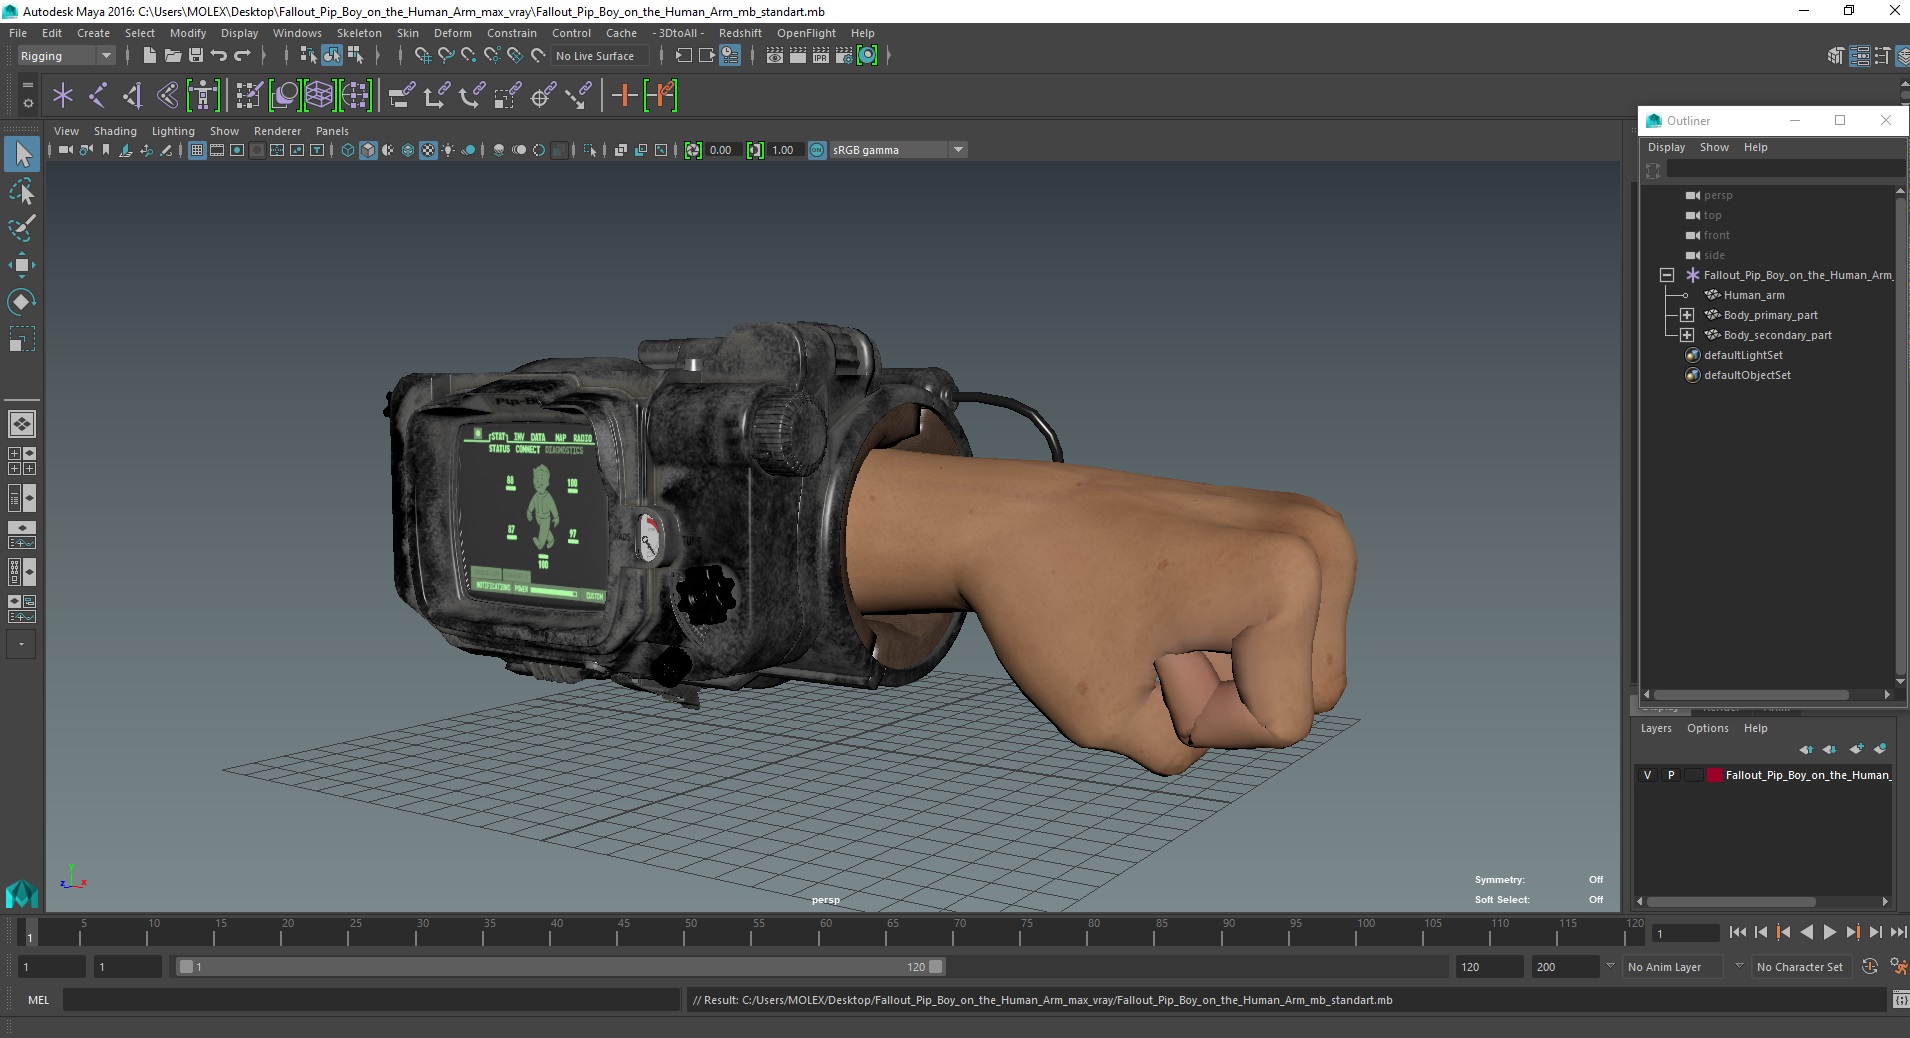The width and height of the screenshot is (1910, 1038).
Task: Toggle the layer playback P box
Action: click(1671, 775)
